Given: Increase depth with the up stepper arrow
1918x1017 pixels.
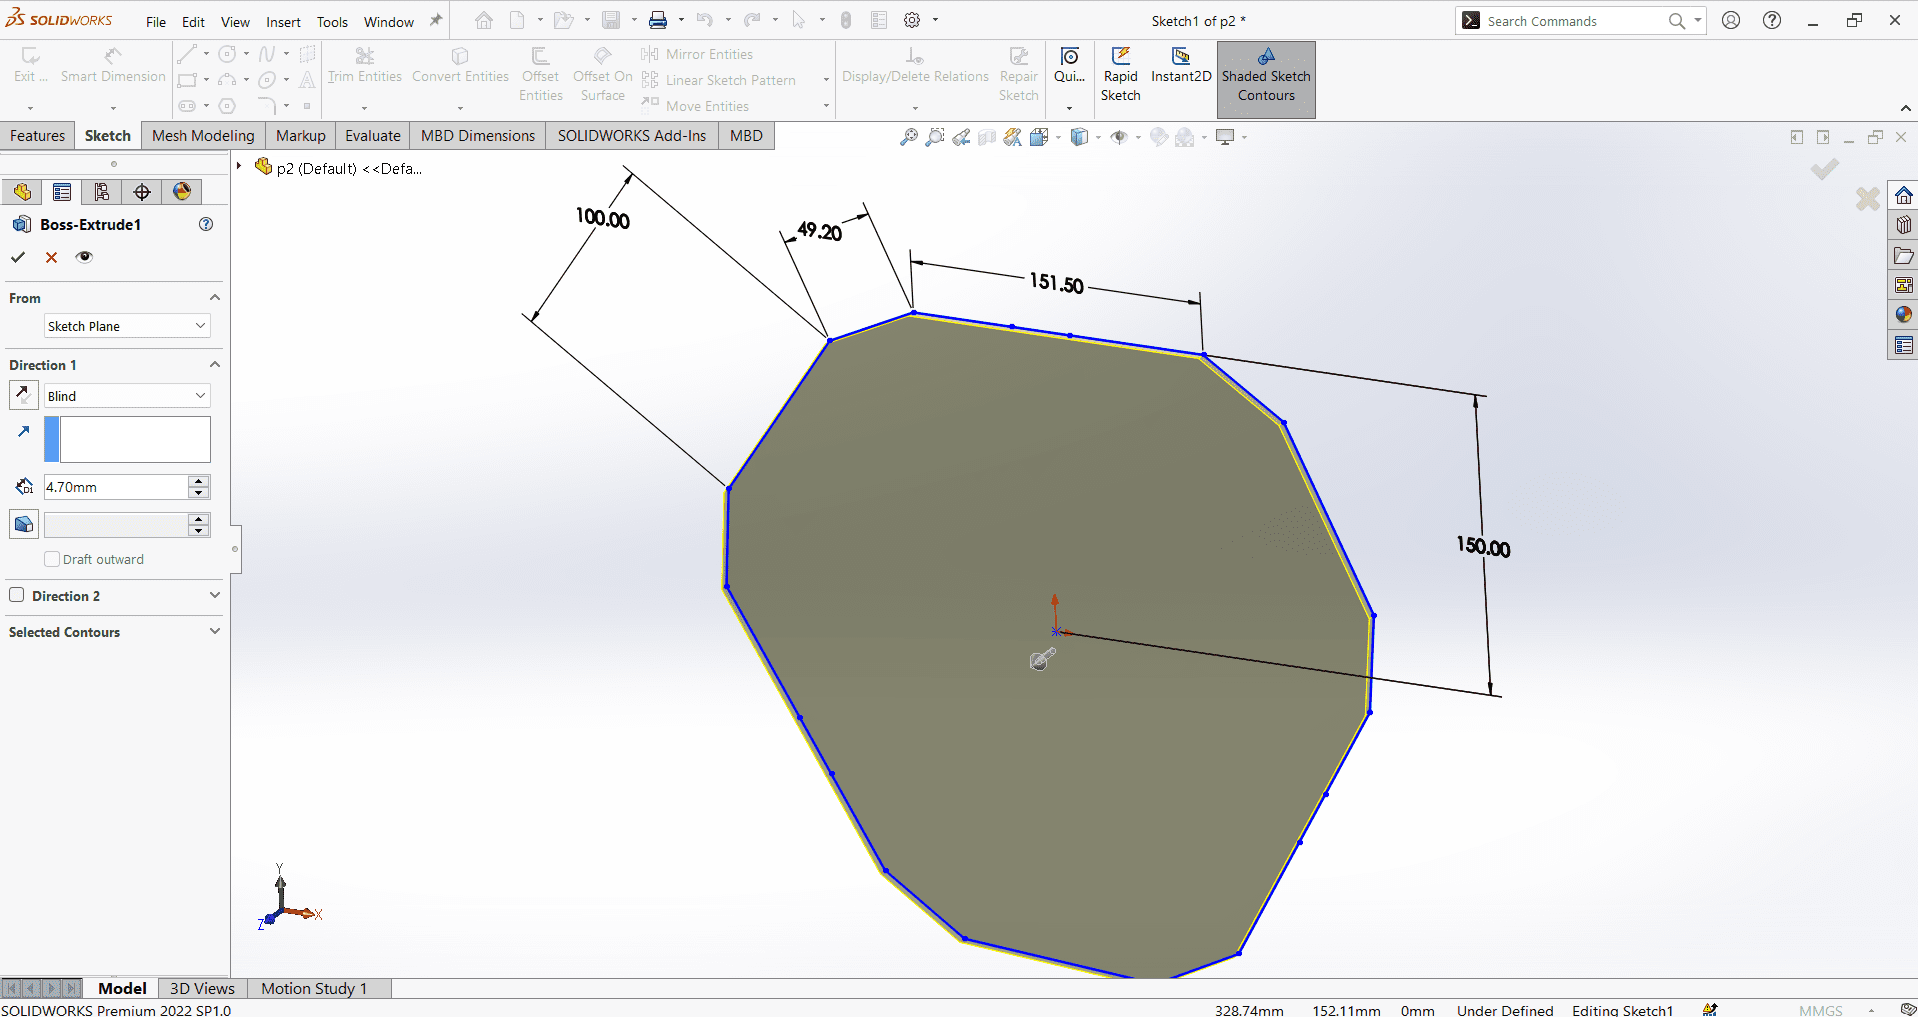Looking at the screenshot, I should [199, 481].
